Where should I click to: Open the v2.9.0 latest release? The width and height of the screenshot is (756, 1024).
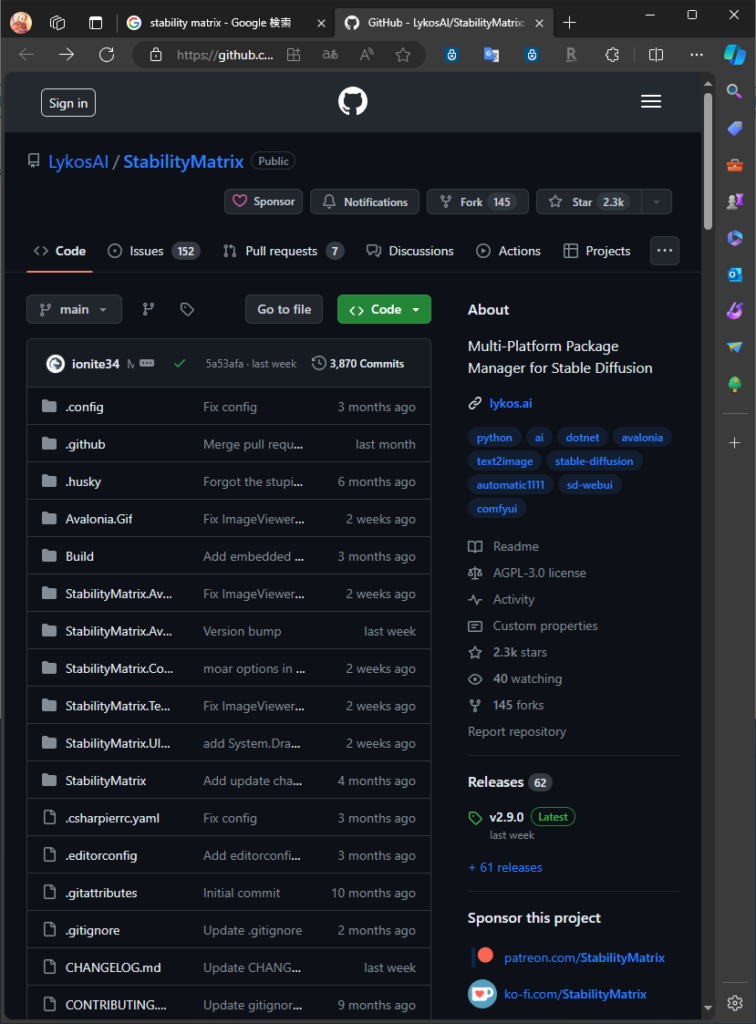pyautogui.click(x=507, y=817)
